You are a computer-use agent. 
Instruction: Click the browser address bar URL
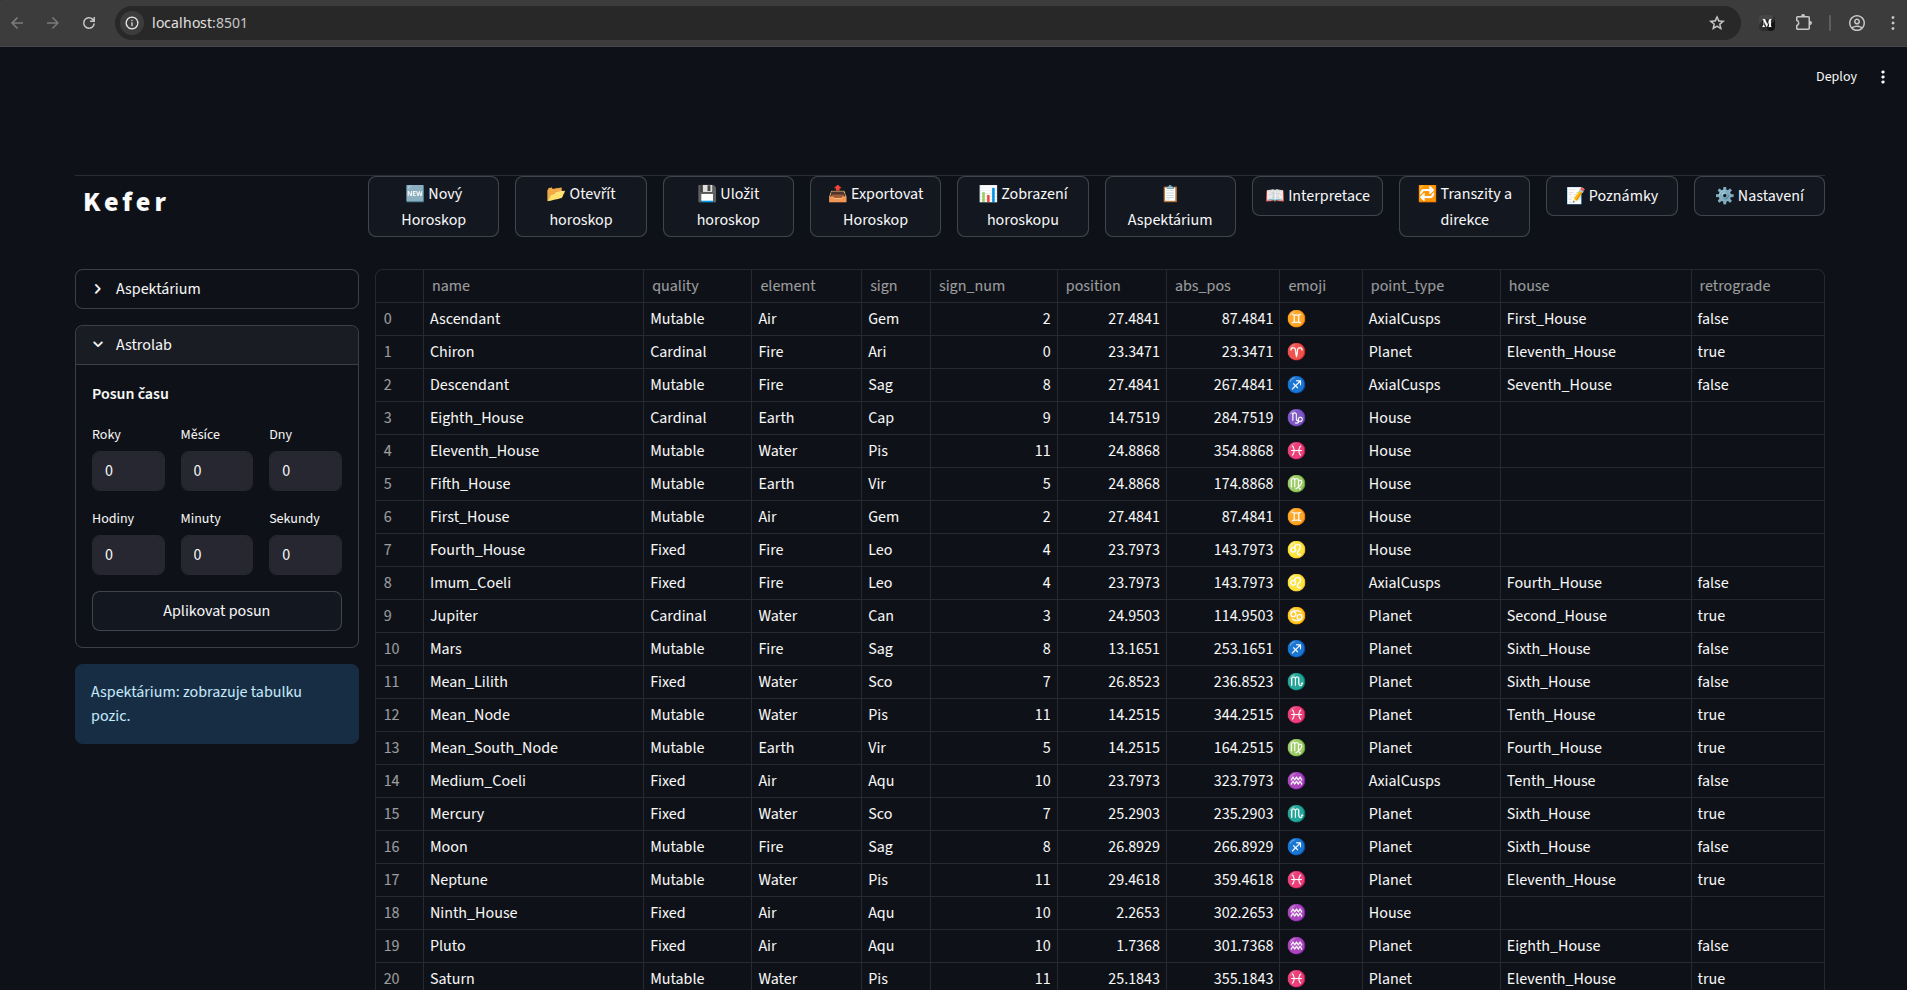199,23
